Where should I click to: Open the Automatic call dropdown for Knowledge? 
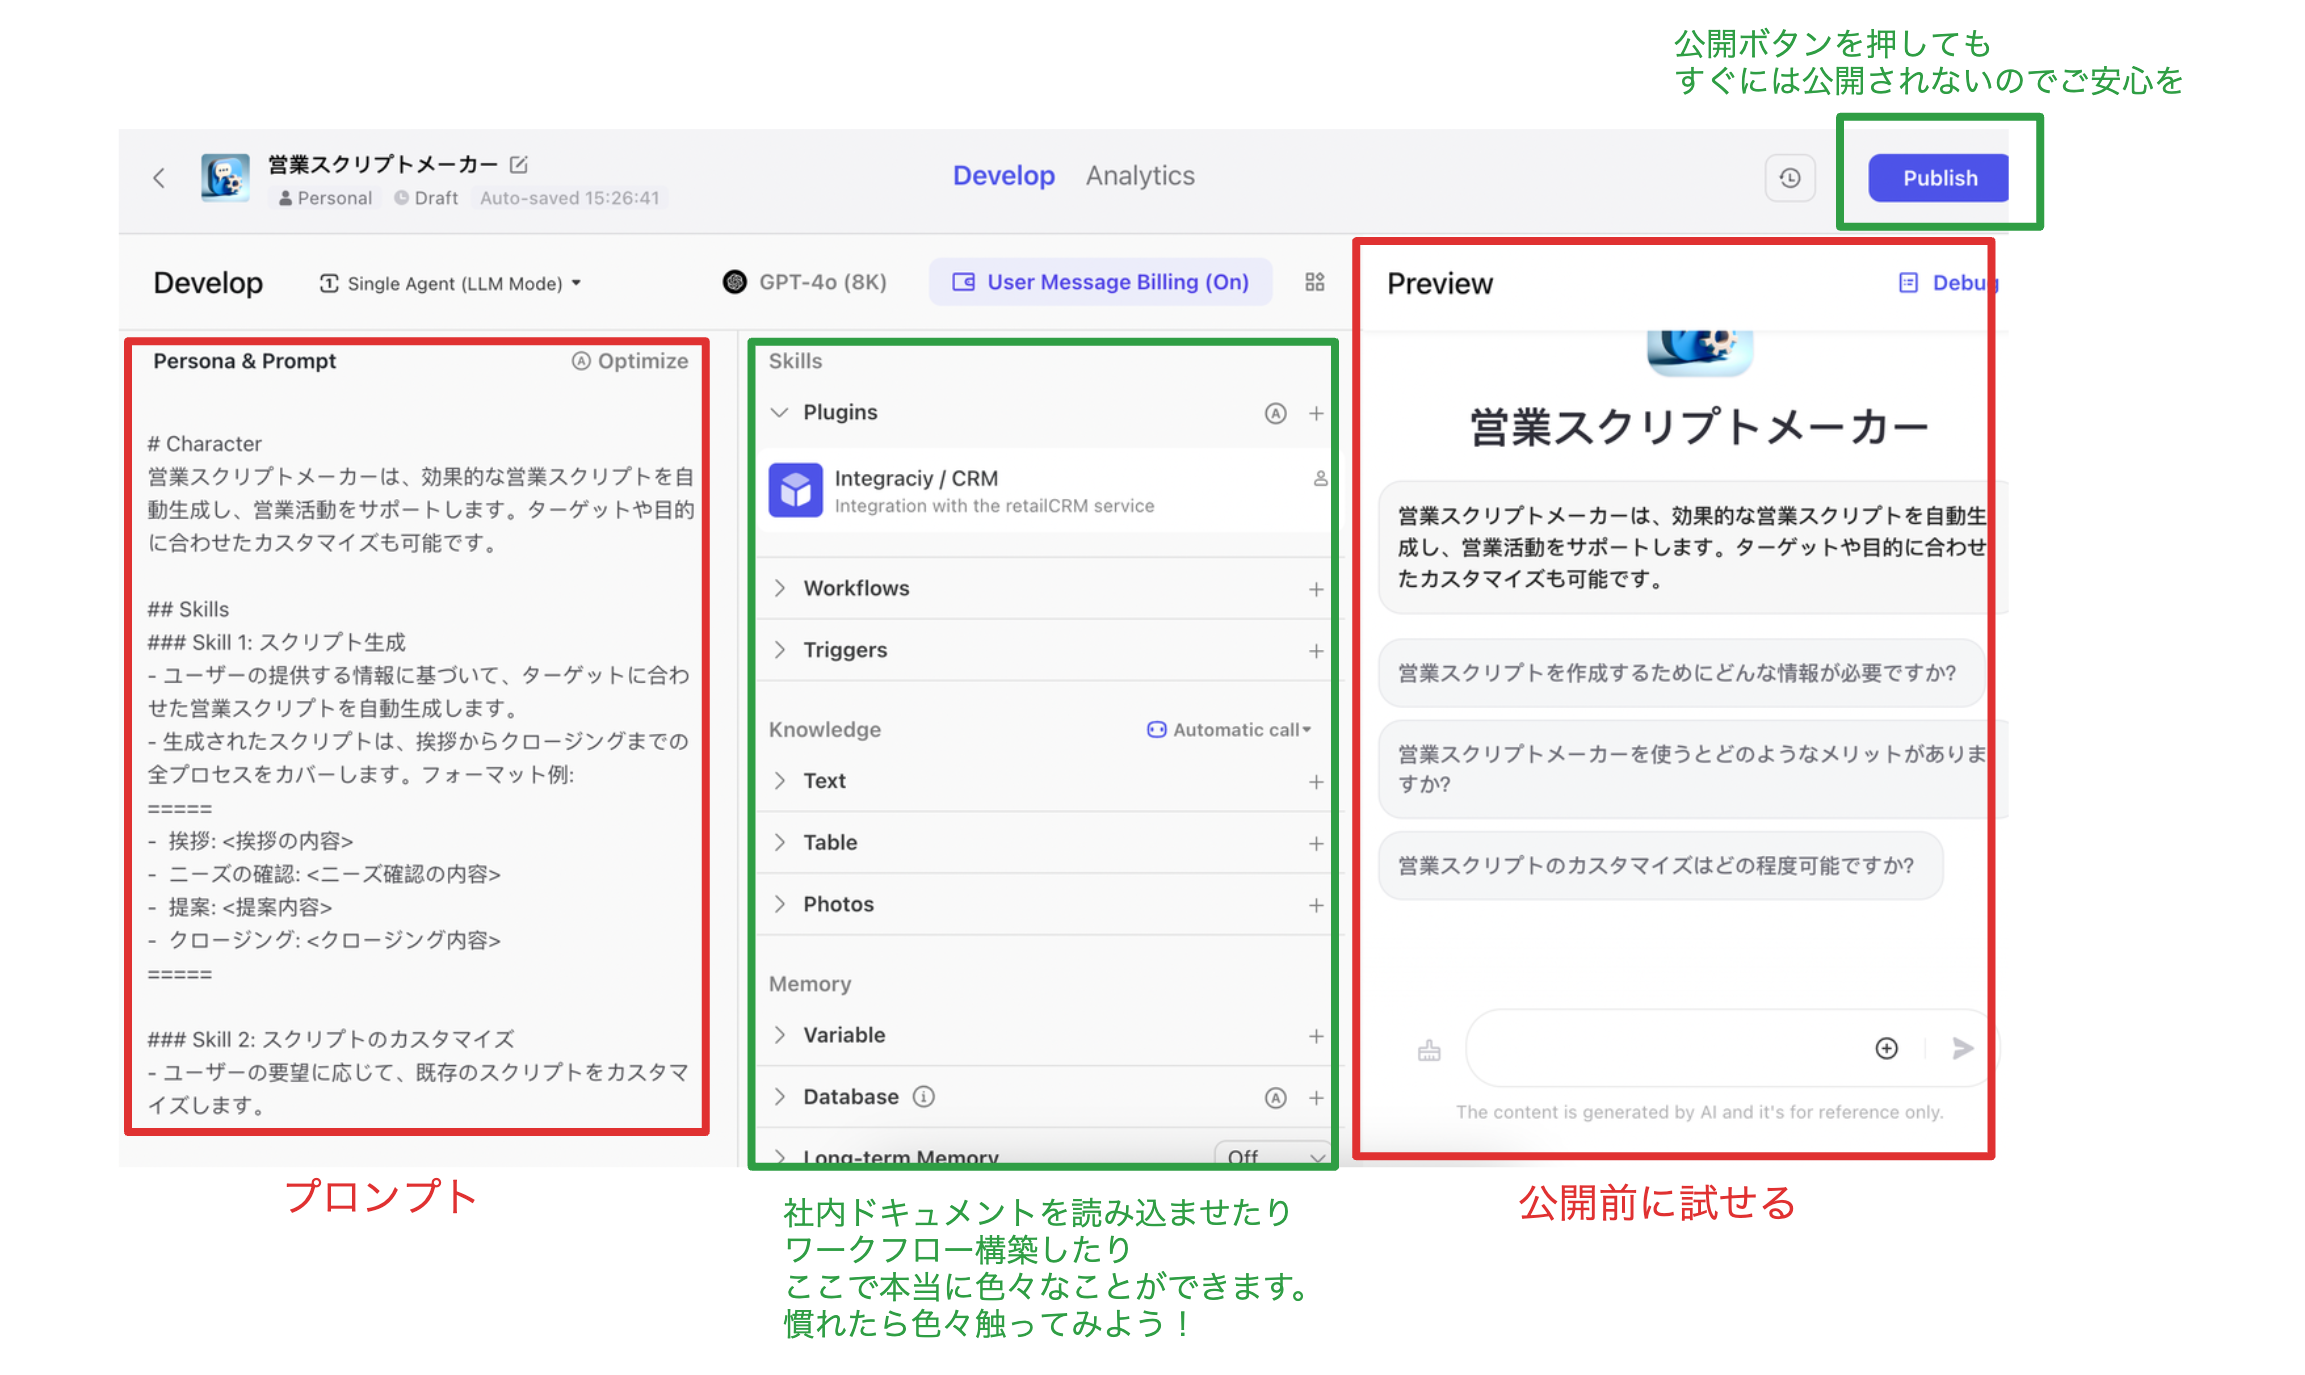click(x=1229, y=729)
